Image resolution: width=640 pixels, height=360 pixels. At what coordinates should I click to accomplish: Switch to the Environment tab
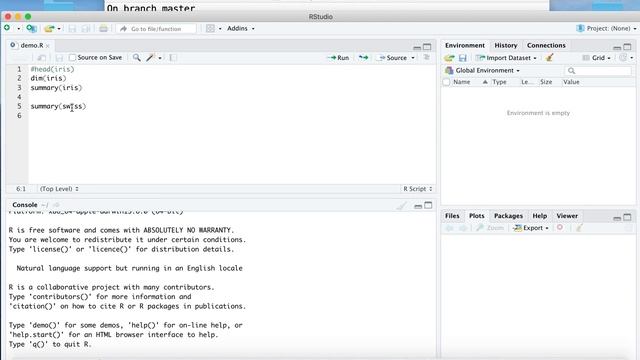click(465, 45)
